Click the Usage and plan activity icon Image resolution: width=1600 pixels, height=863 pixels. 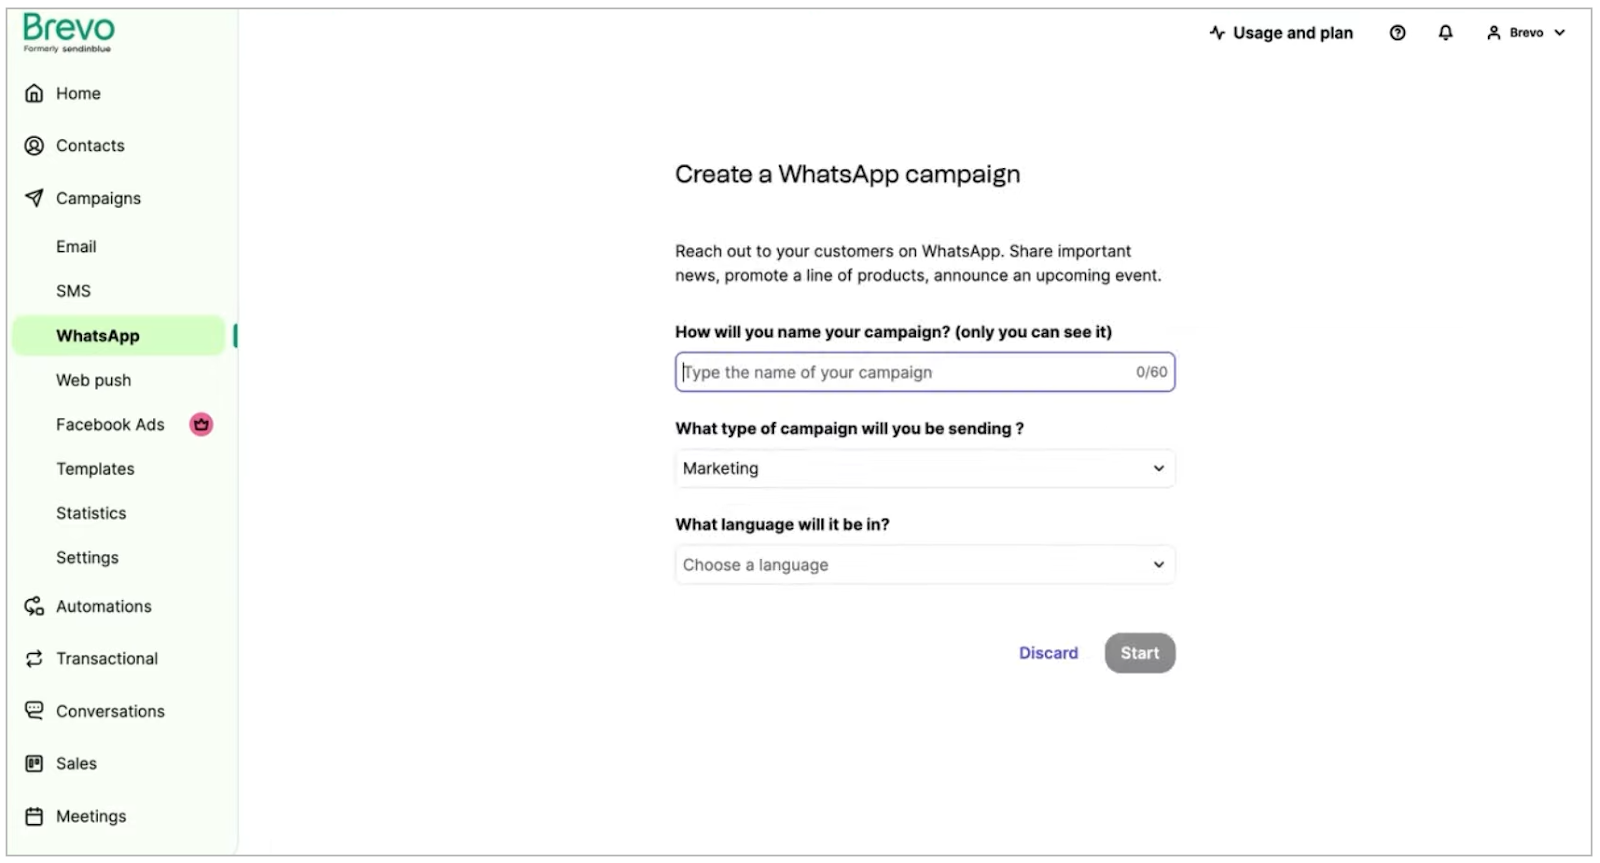(x=1217, y=33)
